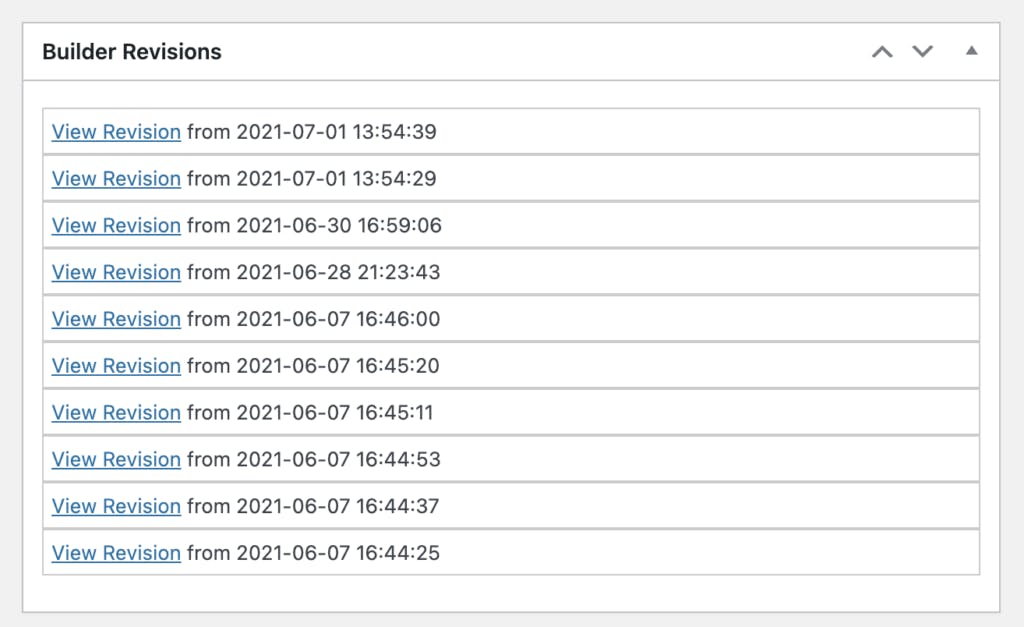This screenshot has height=627, width=1024.
Task: Open View Revision link for 2021-07-01 13:54:29
Action: click(116, 179)
